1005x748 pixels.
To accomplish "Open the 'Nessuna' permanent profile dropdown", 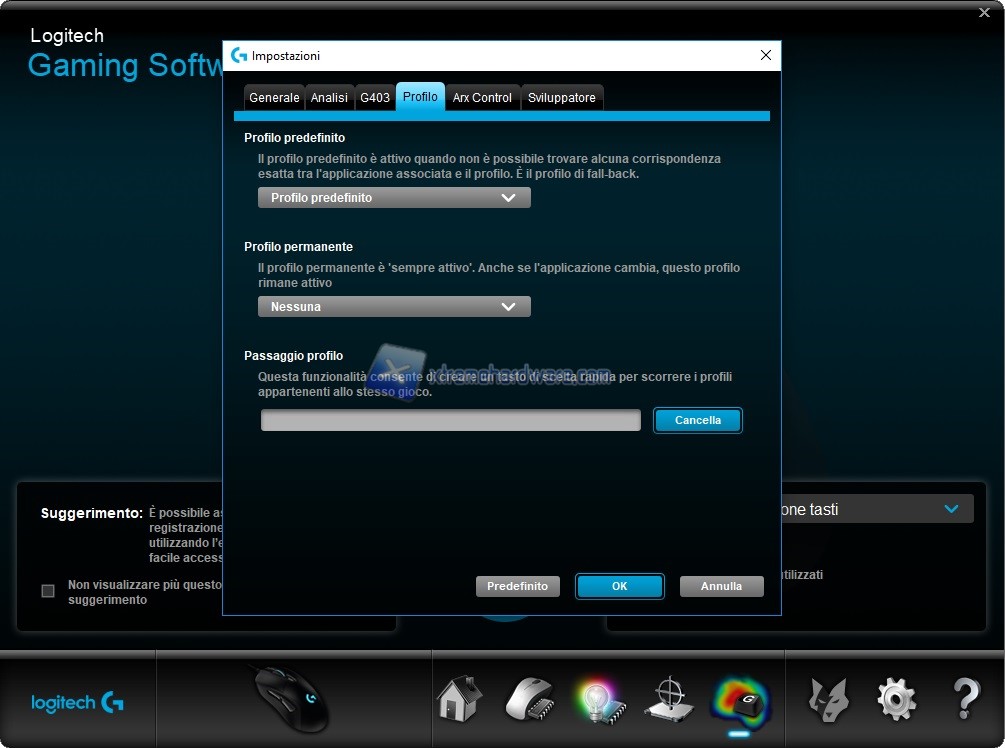I will (x=394, y=307).
